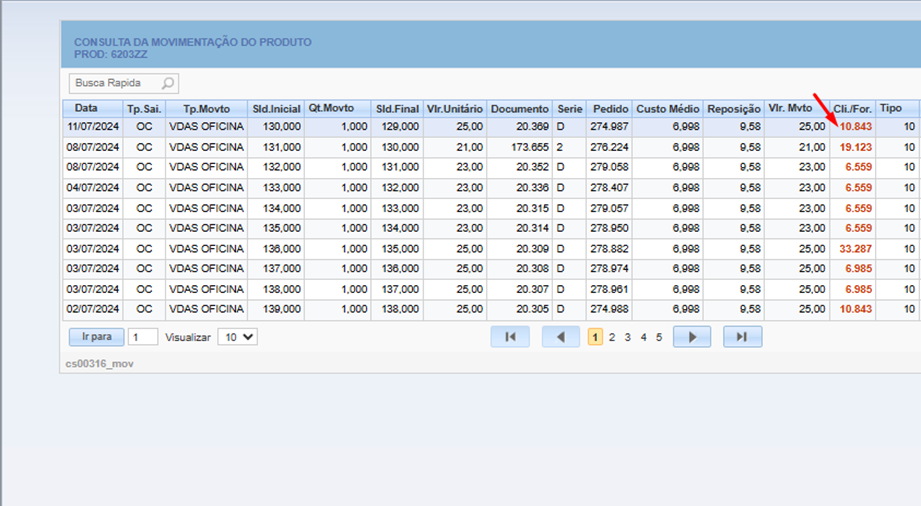Image resolution: width=921 pixels, height=506 pixels.
Task: Open the Visualizar rows-per-page dropdown
Action: point(238,337)
